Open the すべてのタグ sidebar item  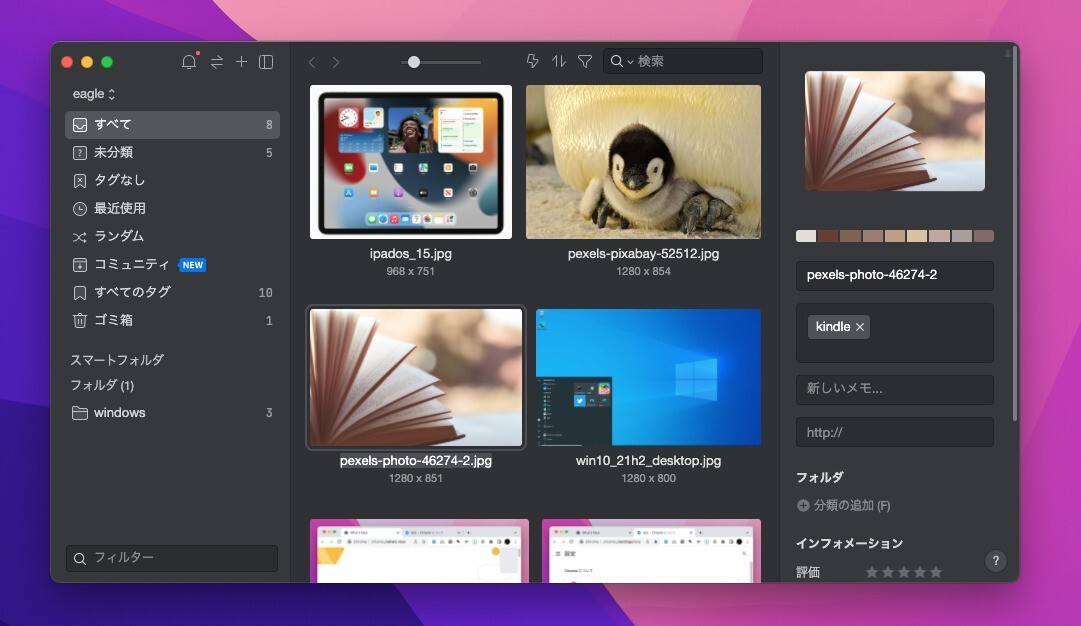(x=172, y=292)
